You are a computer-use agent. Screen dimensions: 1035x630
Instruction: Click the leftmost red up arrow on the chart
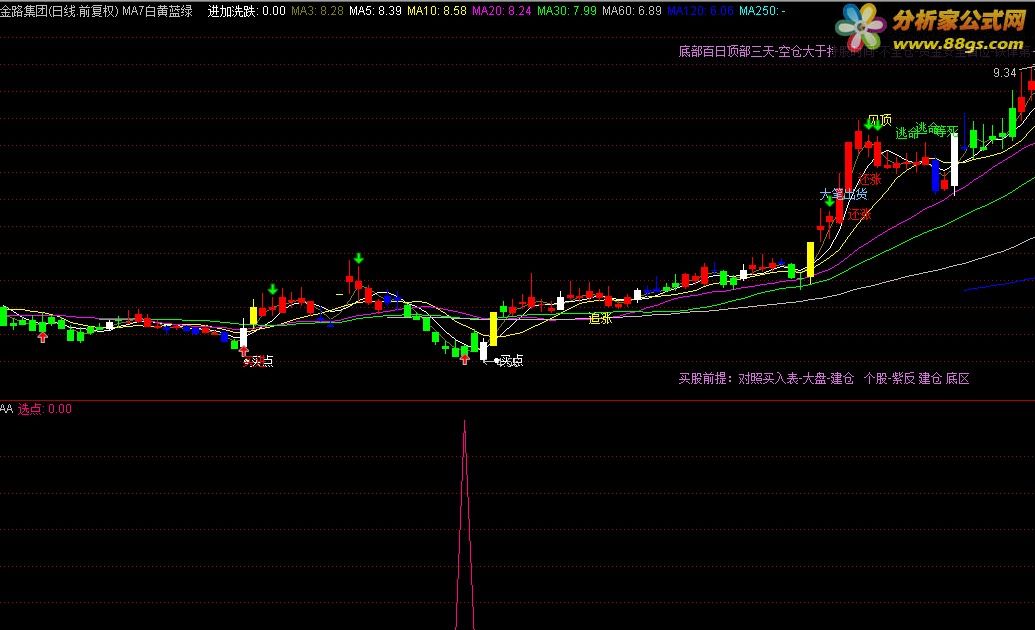[43, 337]
